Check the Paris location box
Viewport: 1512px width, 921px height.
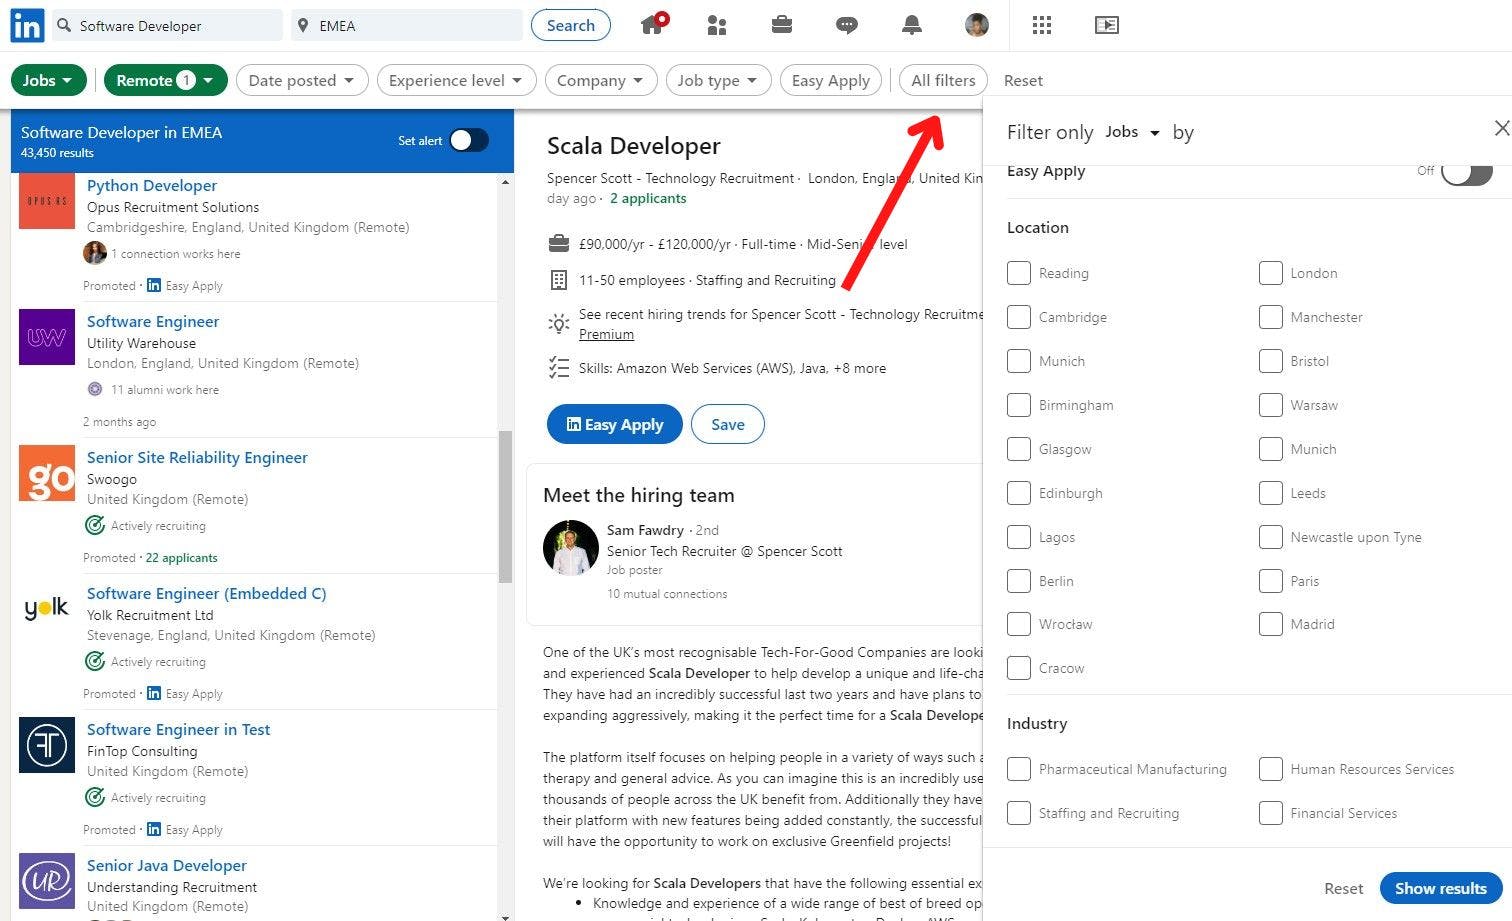(x=1271, y=581)
